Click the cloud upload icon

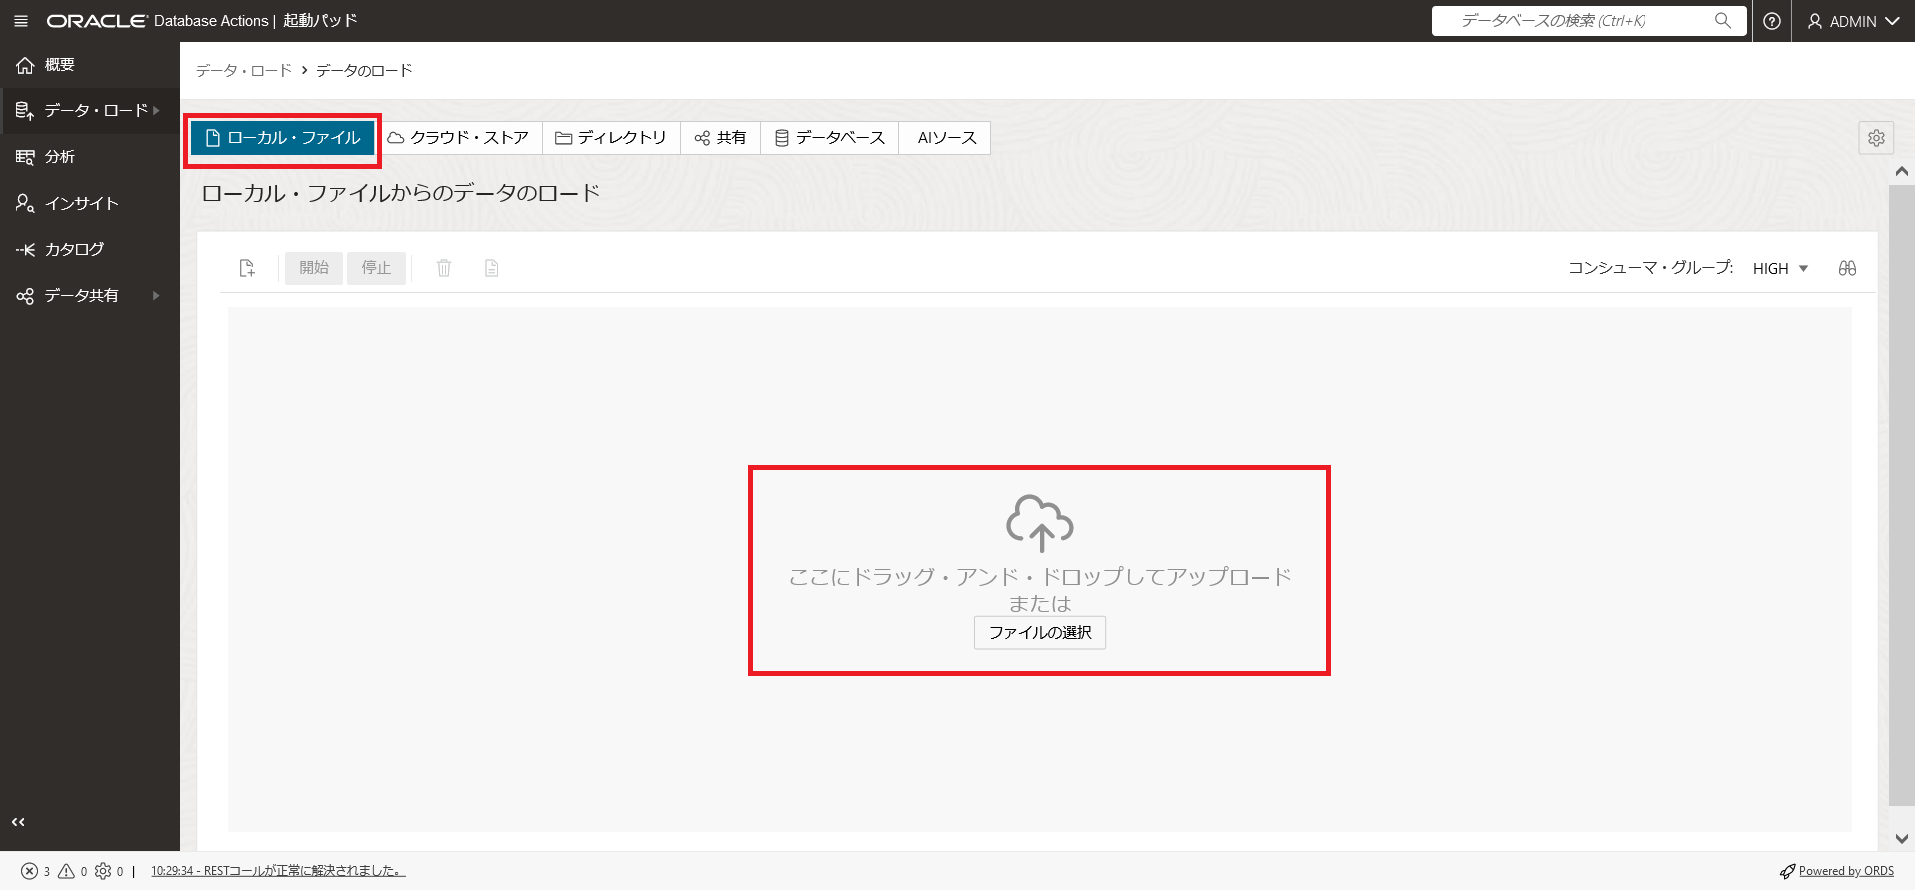click(x=1040, y=523)
